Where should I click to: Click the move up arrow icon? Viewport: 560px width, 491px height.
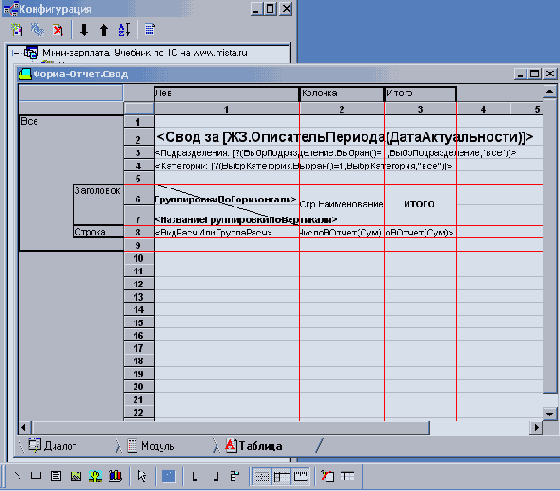tap(104, 30)
